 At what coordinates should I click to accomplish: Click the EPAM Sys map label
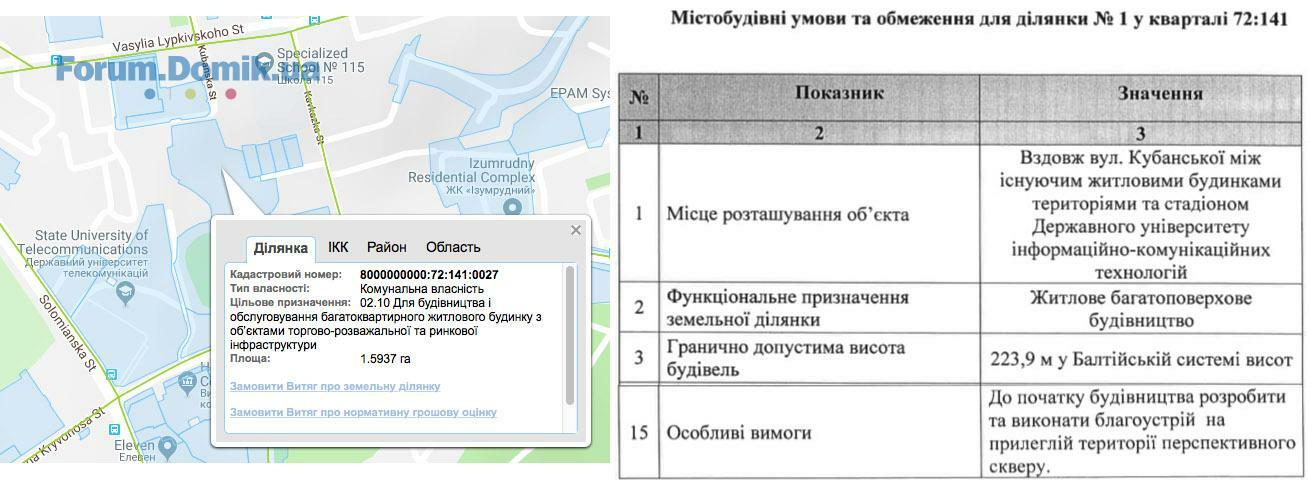point(580,93)
